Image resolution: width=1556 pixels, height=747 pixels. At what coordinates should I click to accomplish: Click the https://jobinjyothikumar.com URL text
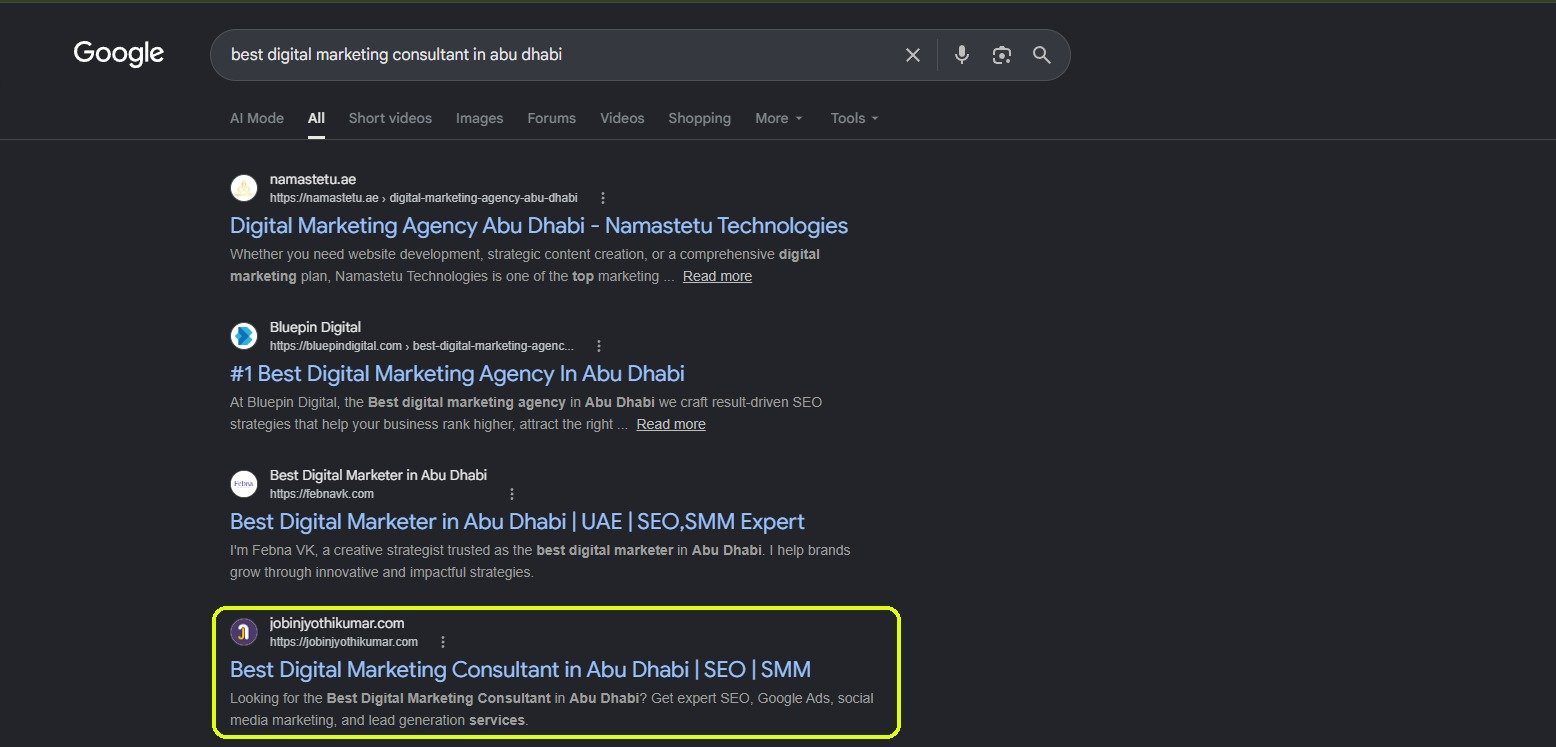[x=344, y=642]
